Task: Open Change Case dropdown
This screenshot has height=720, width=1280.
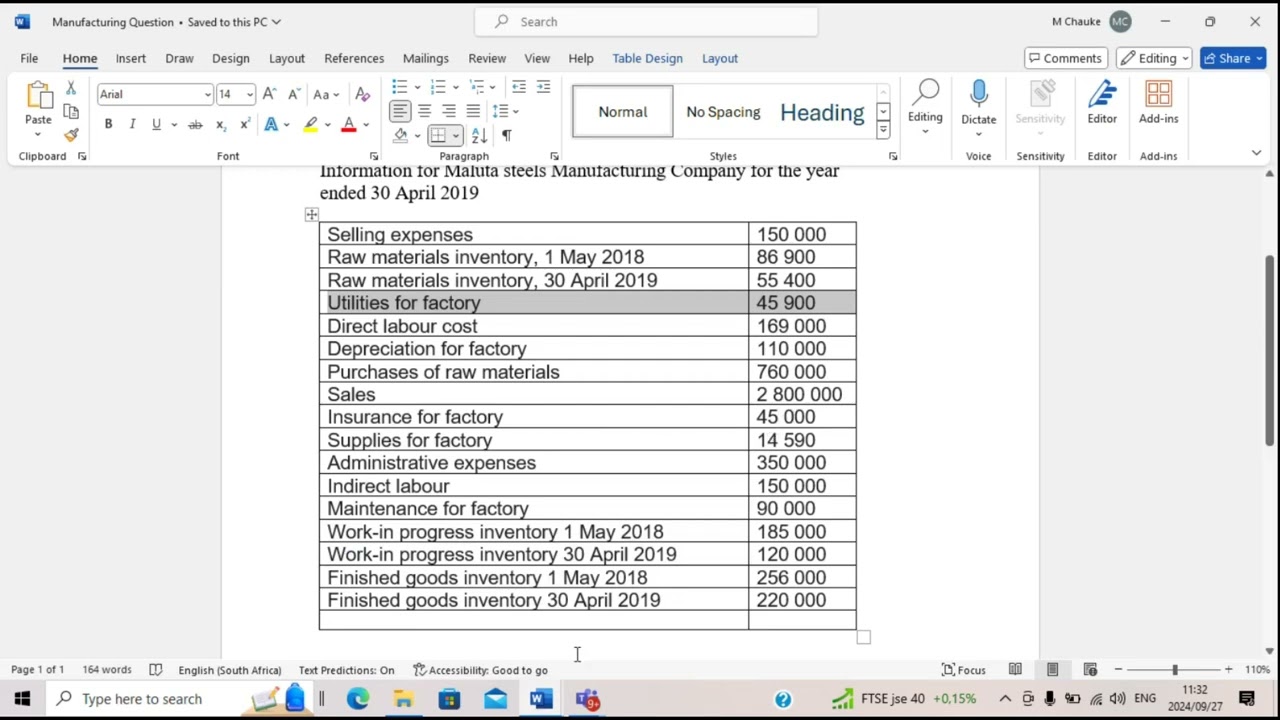Action: coord(327,94)
